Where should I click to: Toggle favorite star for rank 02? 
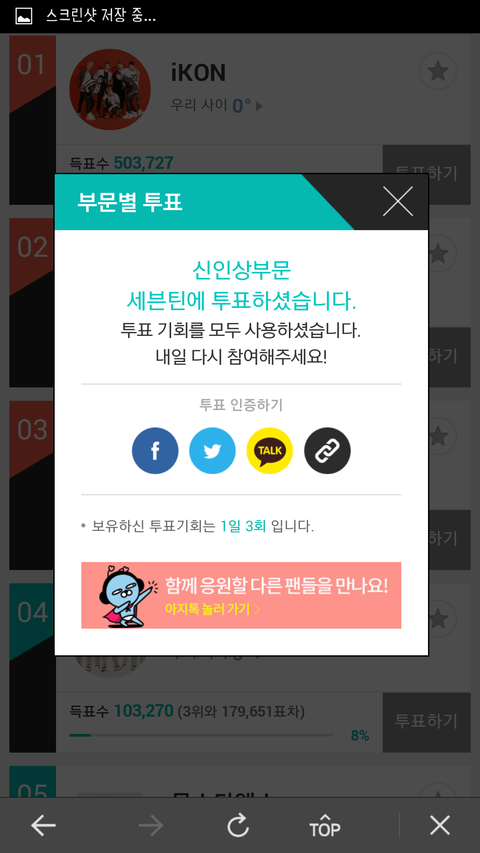(x=440, y=253)
